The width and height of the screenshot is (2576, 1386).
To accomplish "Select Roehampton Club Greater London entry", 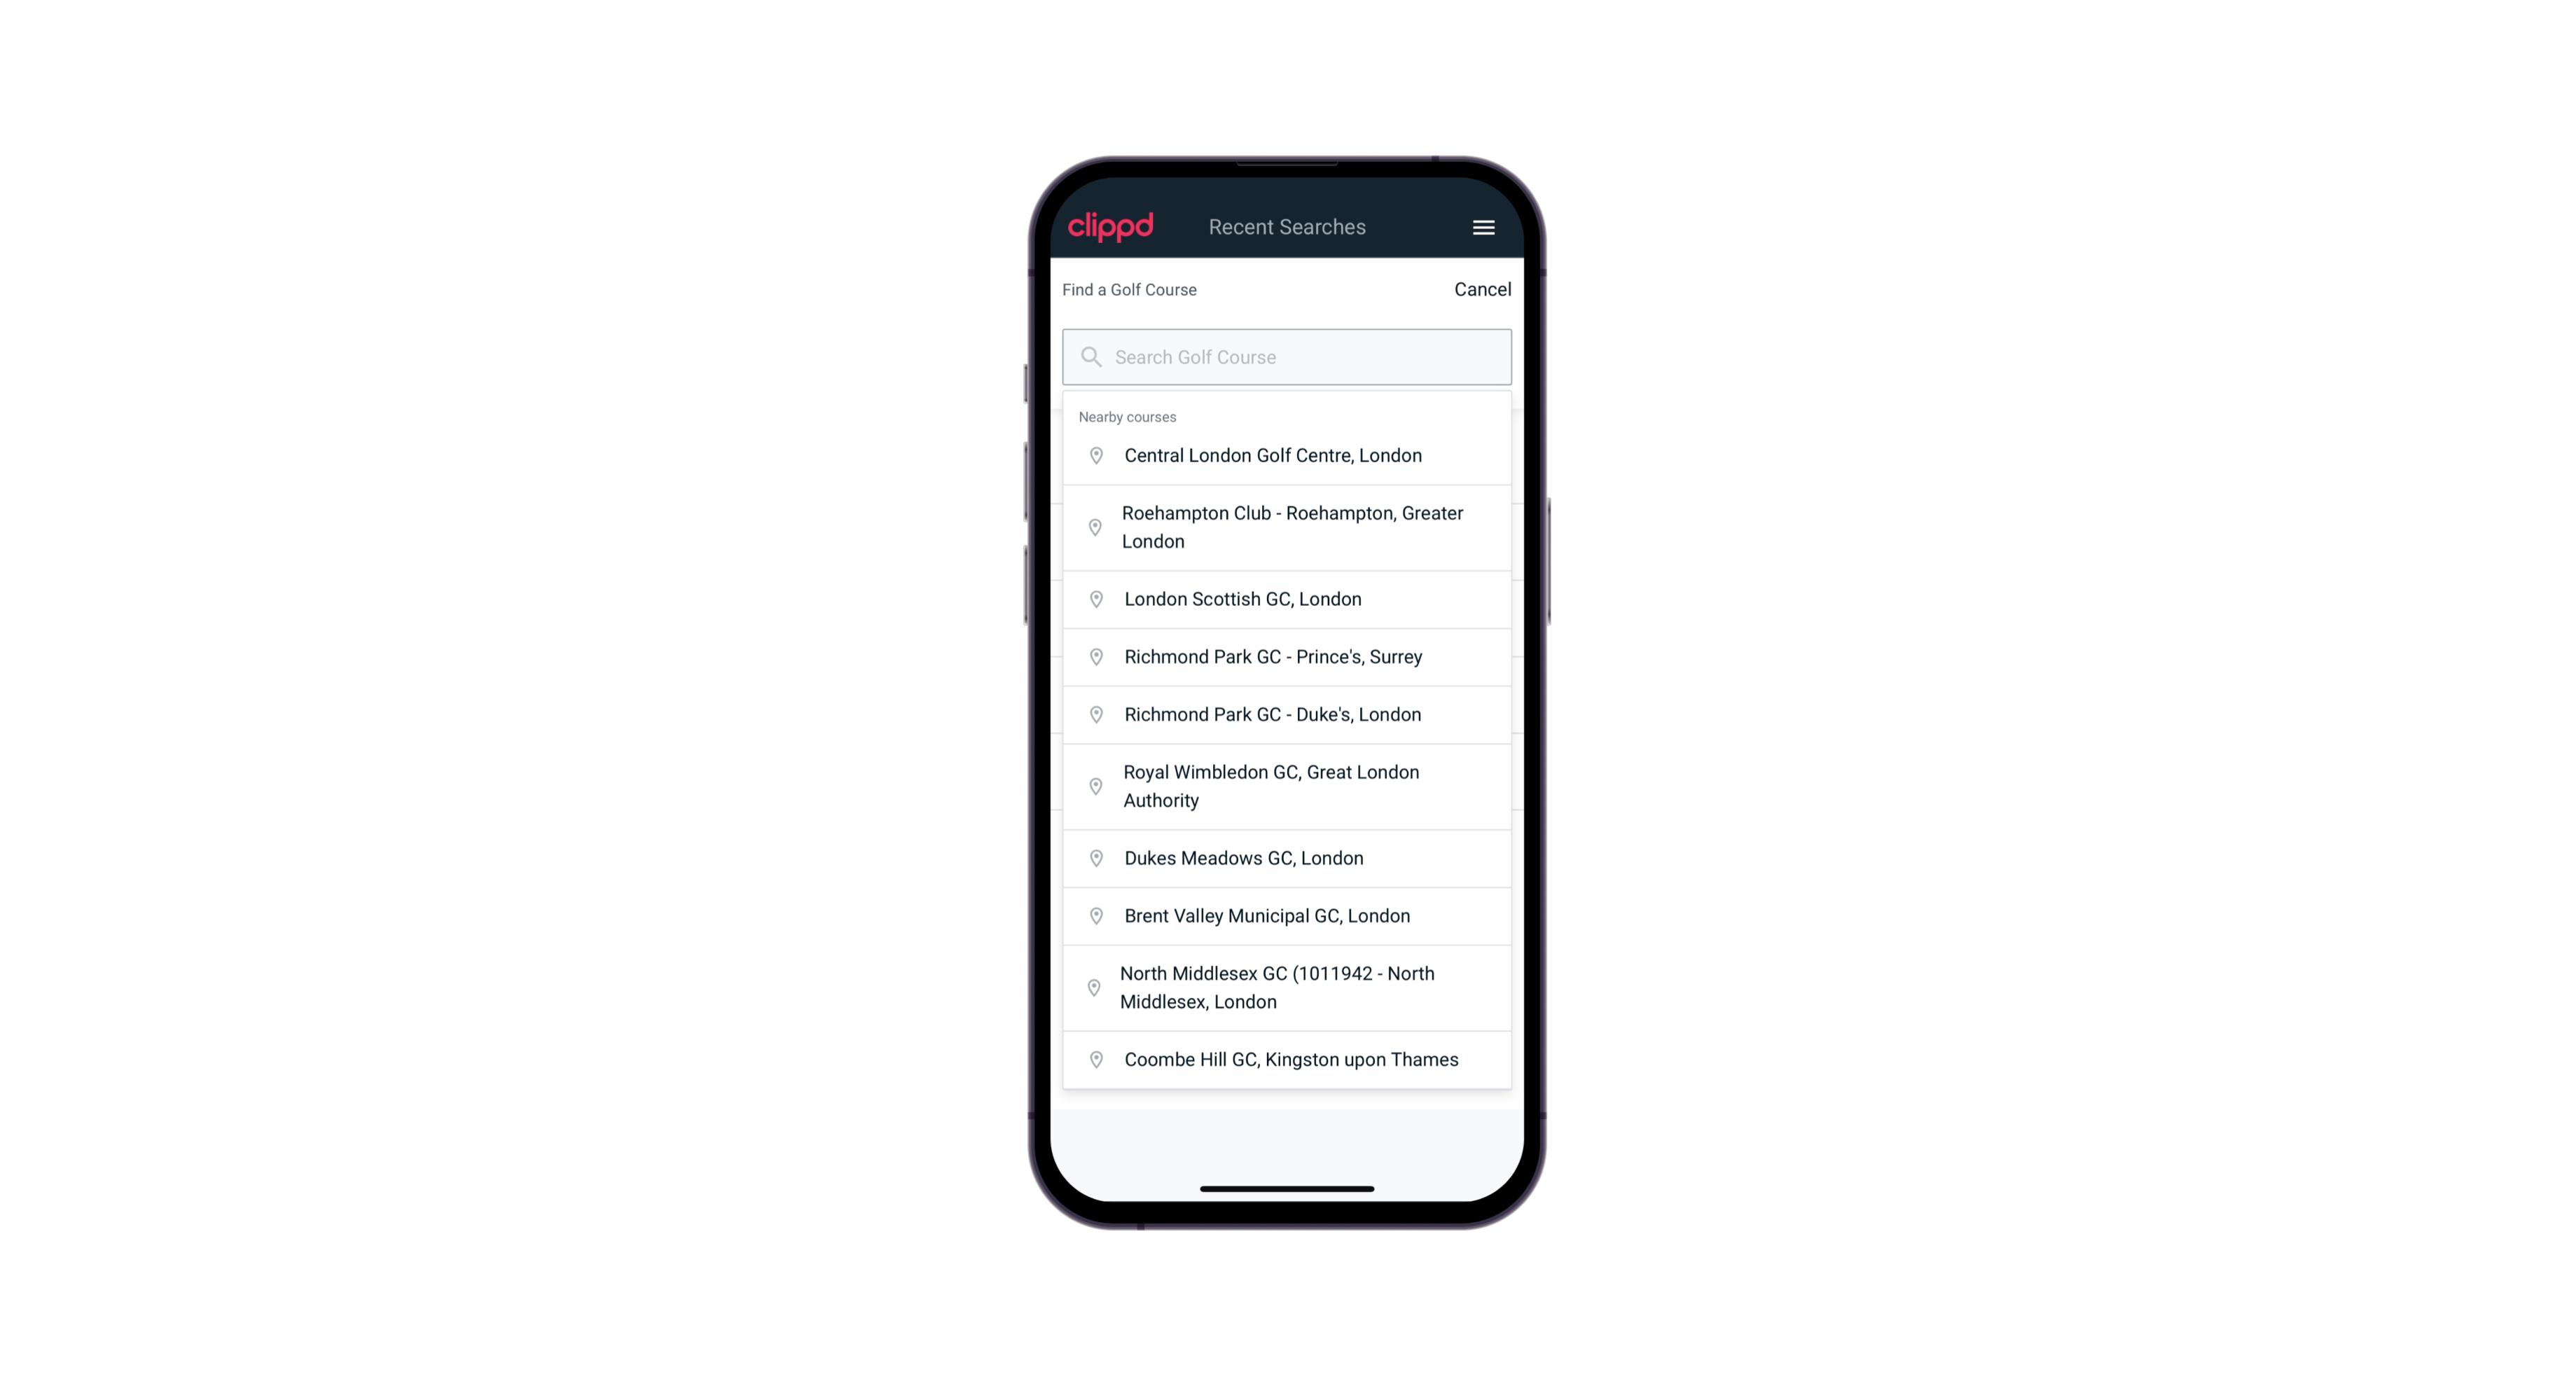I will click(1287, 527).
